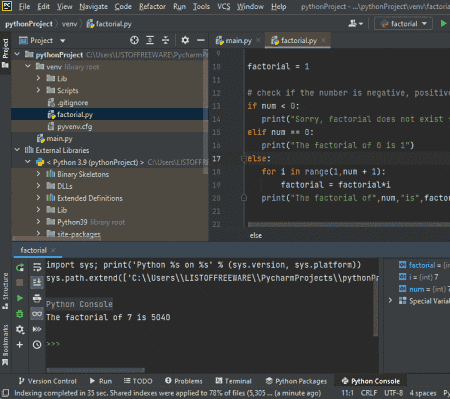Close the factorial.py editor tab
Image resolution: width=450 pixels, height=399 pixels.
[323, 40]
